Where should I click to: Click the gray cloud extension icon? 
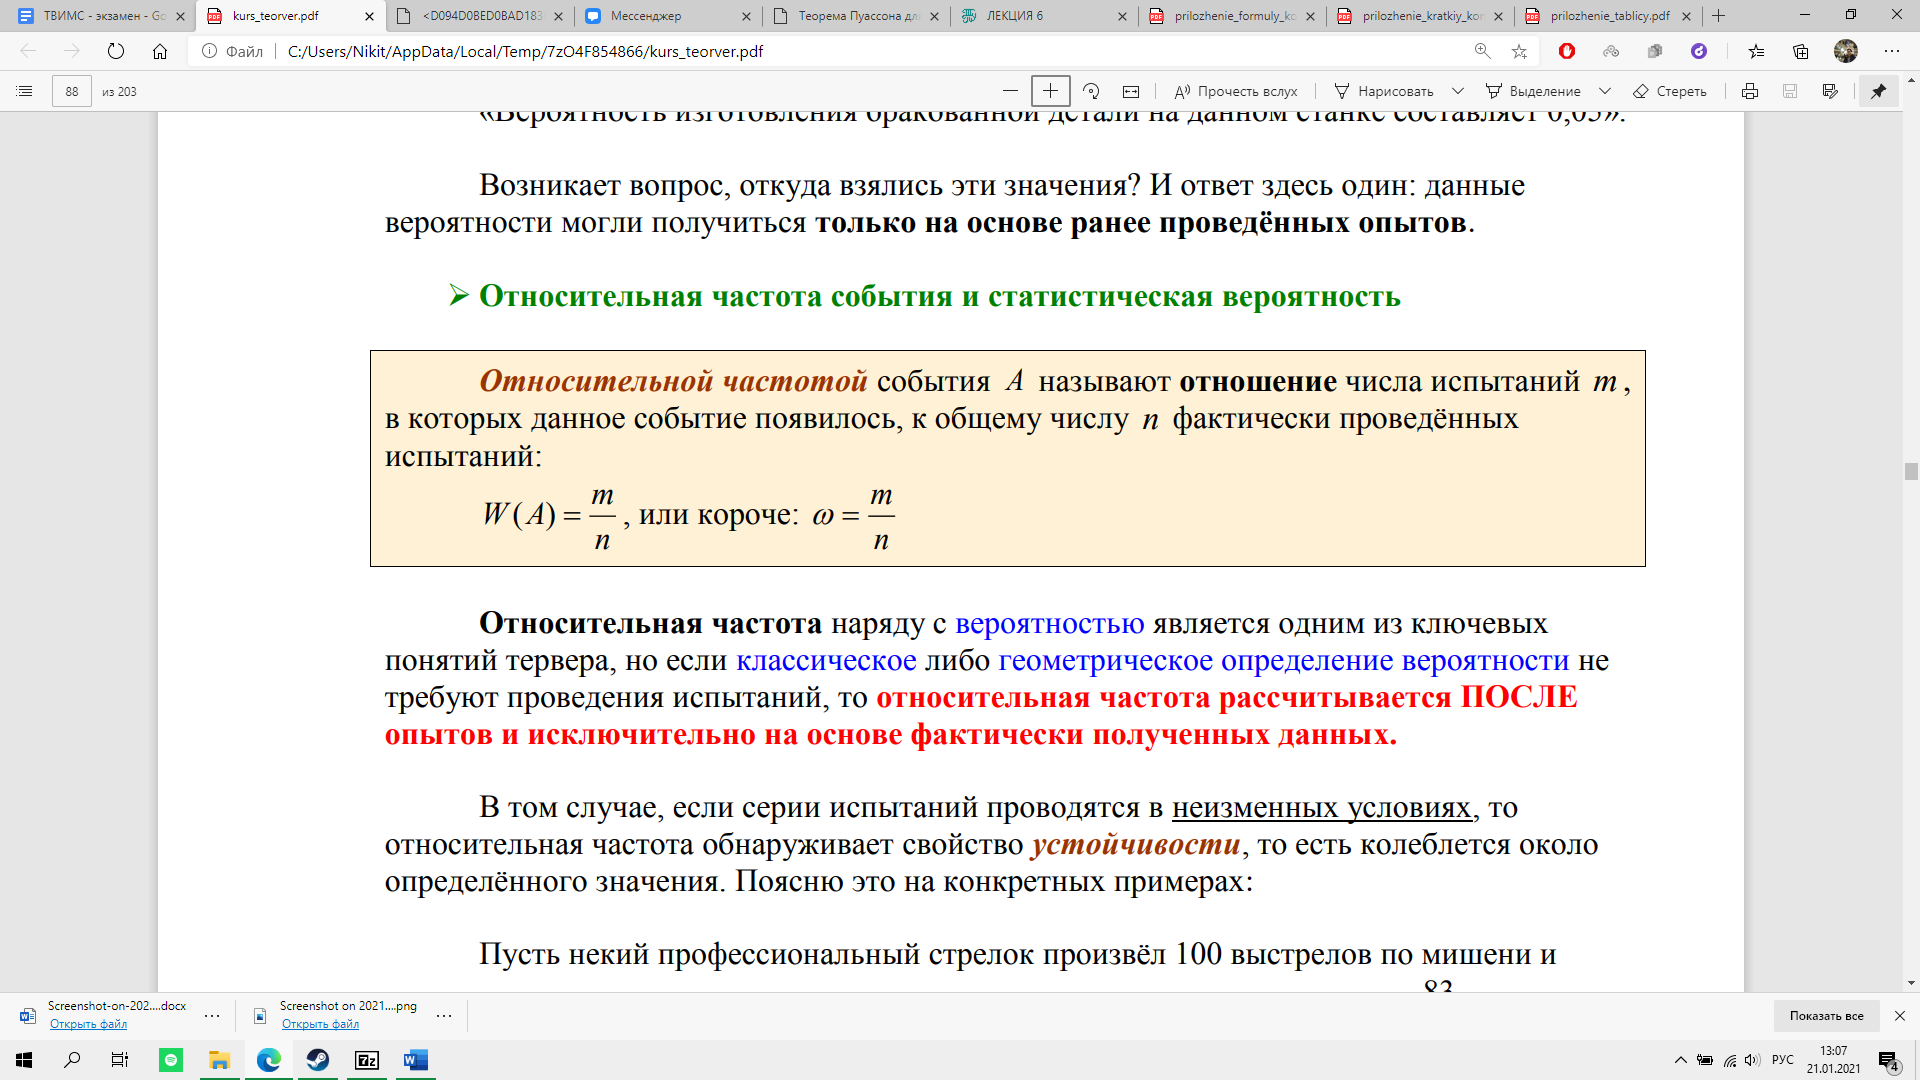tap(1611, 51)
